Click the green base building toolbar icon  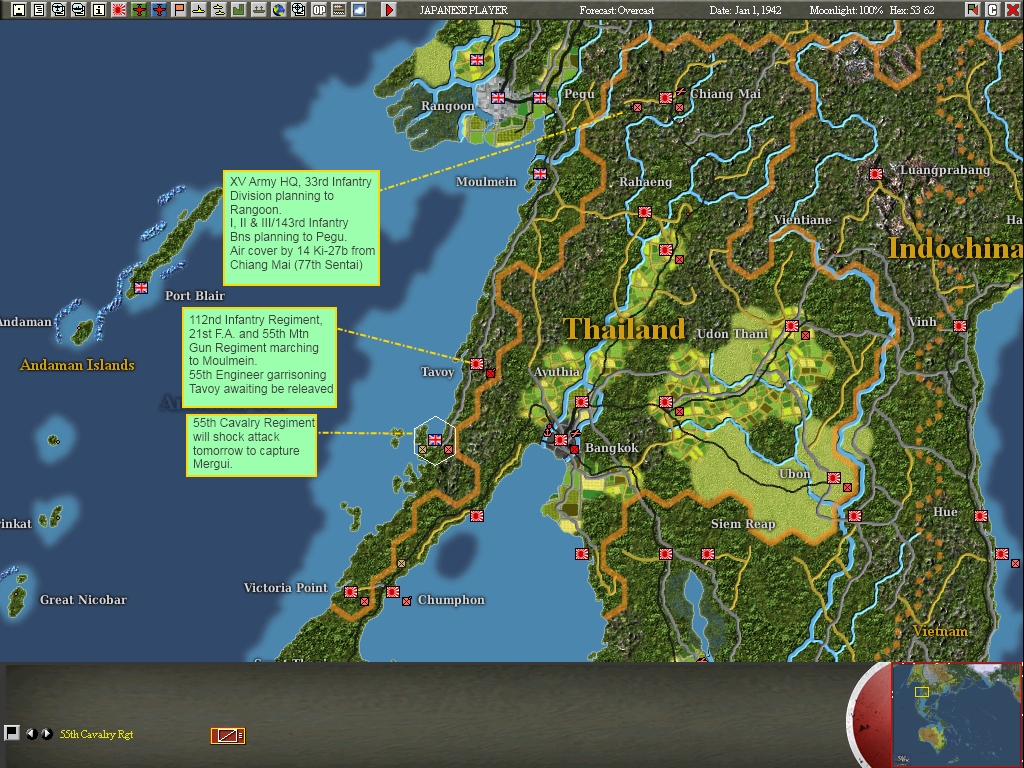pos(238,10)
